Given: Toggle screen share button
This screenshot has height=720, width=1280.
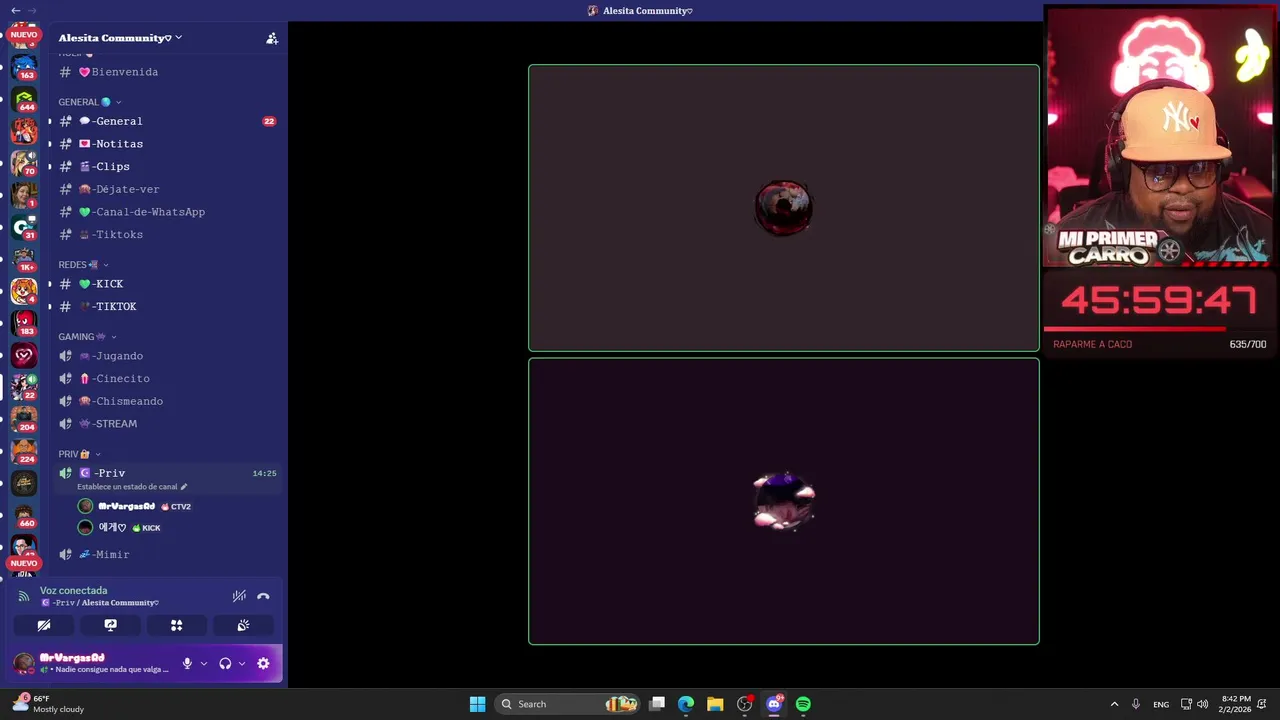Looking at the screenshot, I should point(110,625).
